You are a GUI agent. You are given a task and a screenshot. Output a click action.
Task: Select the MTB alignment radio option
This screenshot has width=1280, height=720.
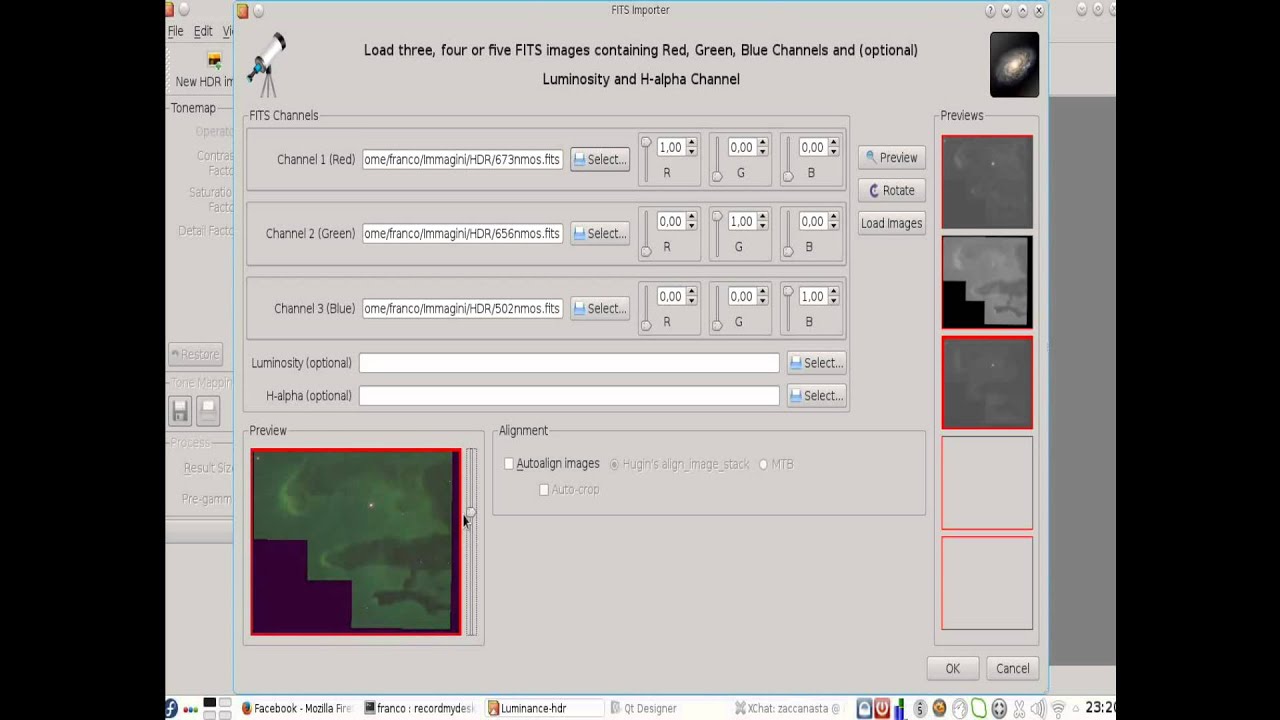[763, 464]
